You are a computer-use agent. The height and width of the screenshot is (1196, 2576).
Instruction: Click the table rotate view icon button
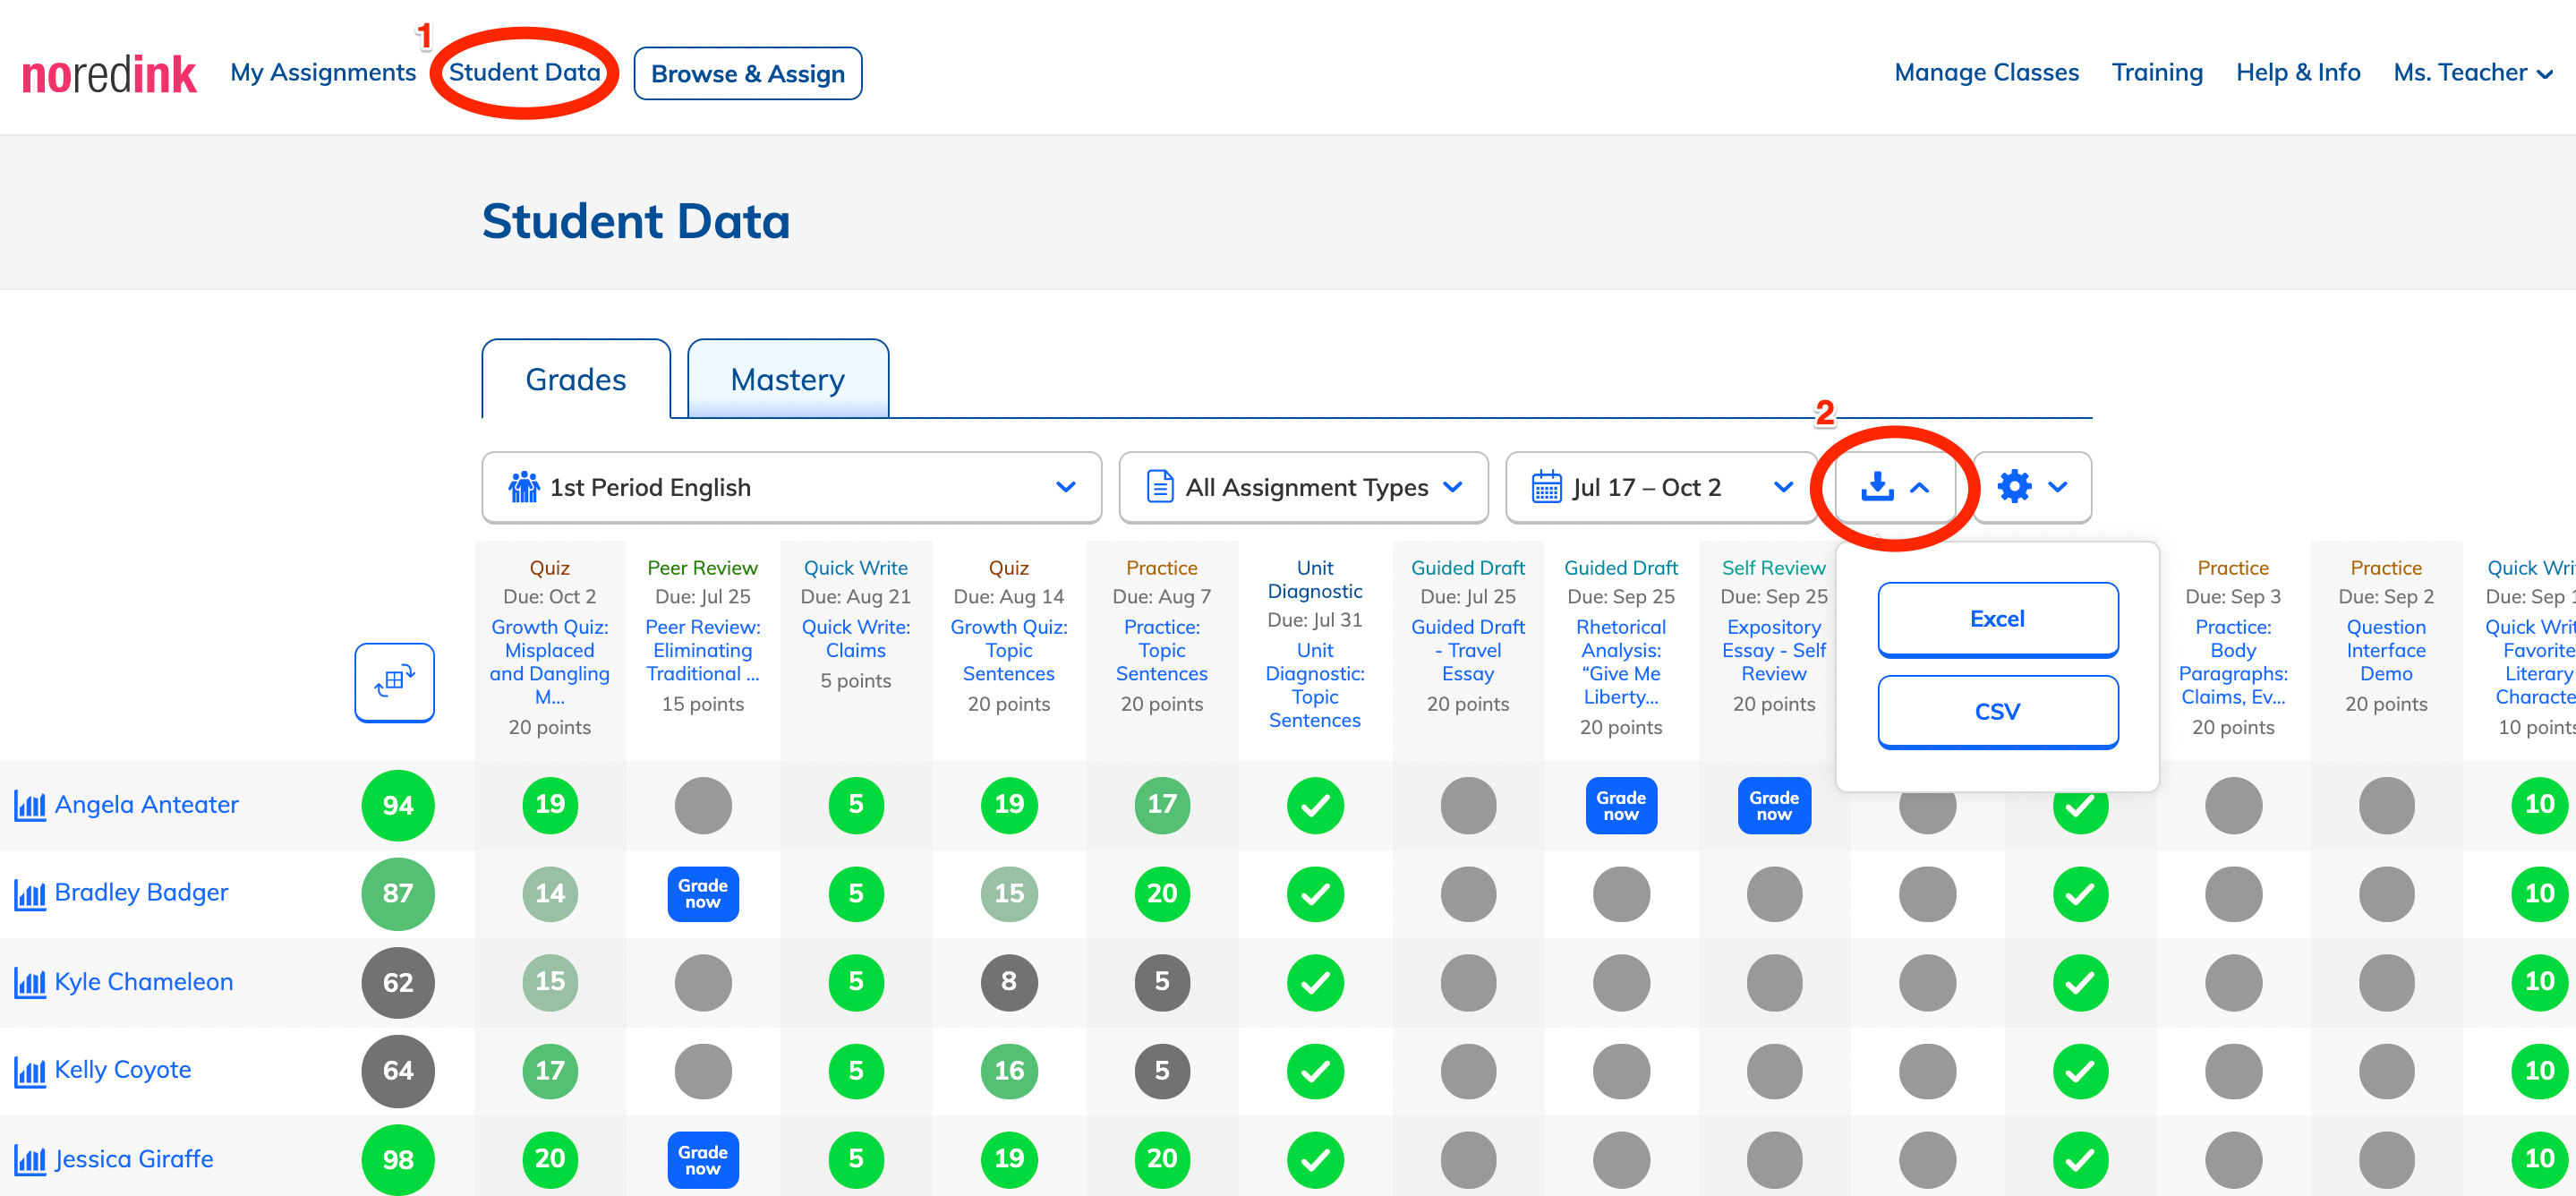pyautogui.click(x=394, y=682)
